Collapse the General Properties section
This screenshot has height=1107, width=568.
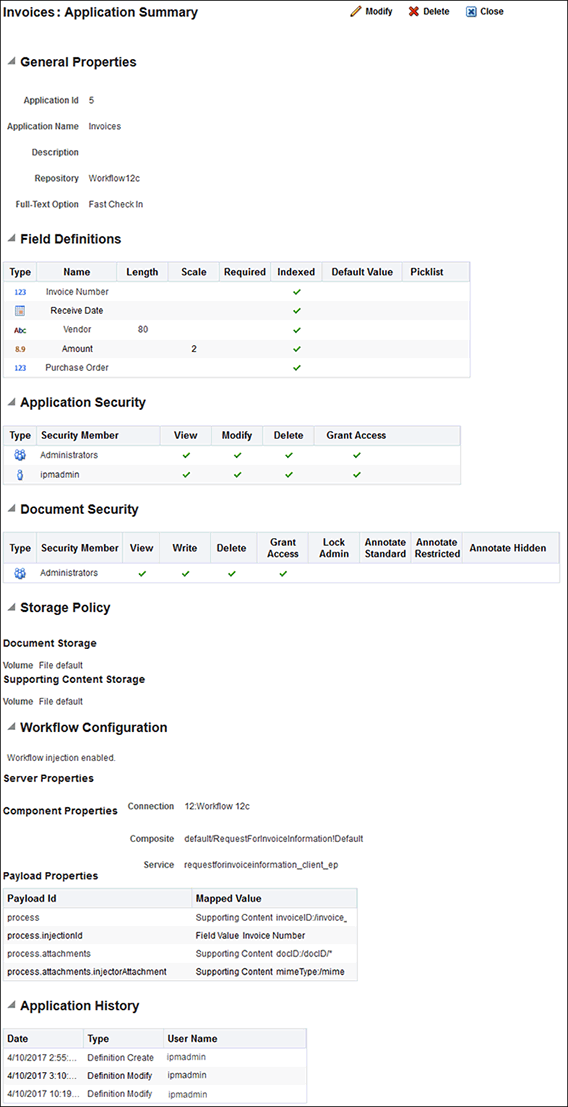(x=11, y=62)
